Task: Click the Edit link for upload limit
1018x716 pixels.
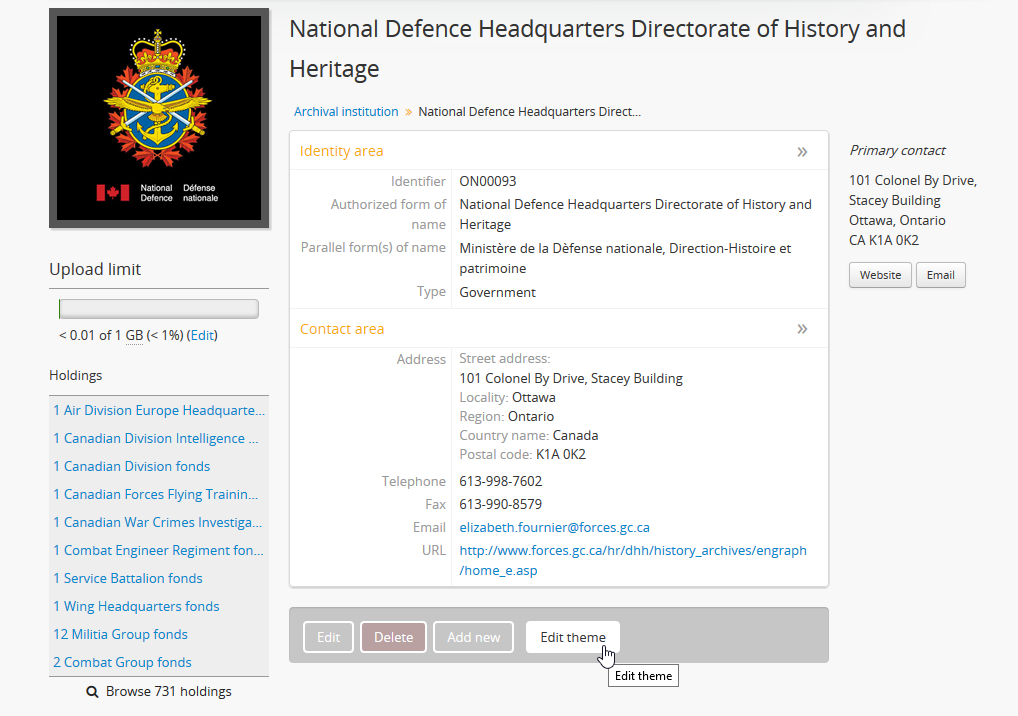Action: tap(202, 336)
